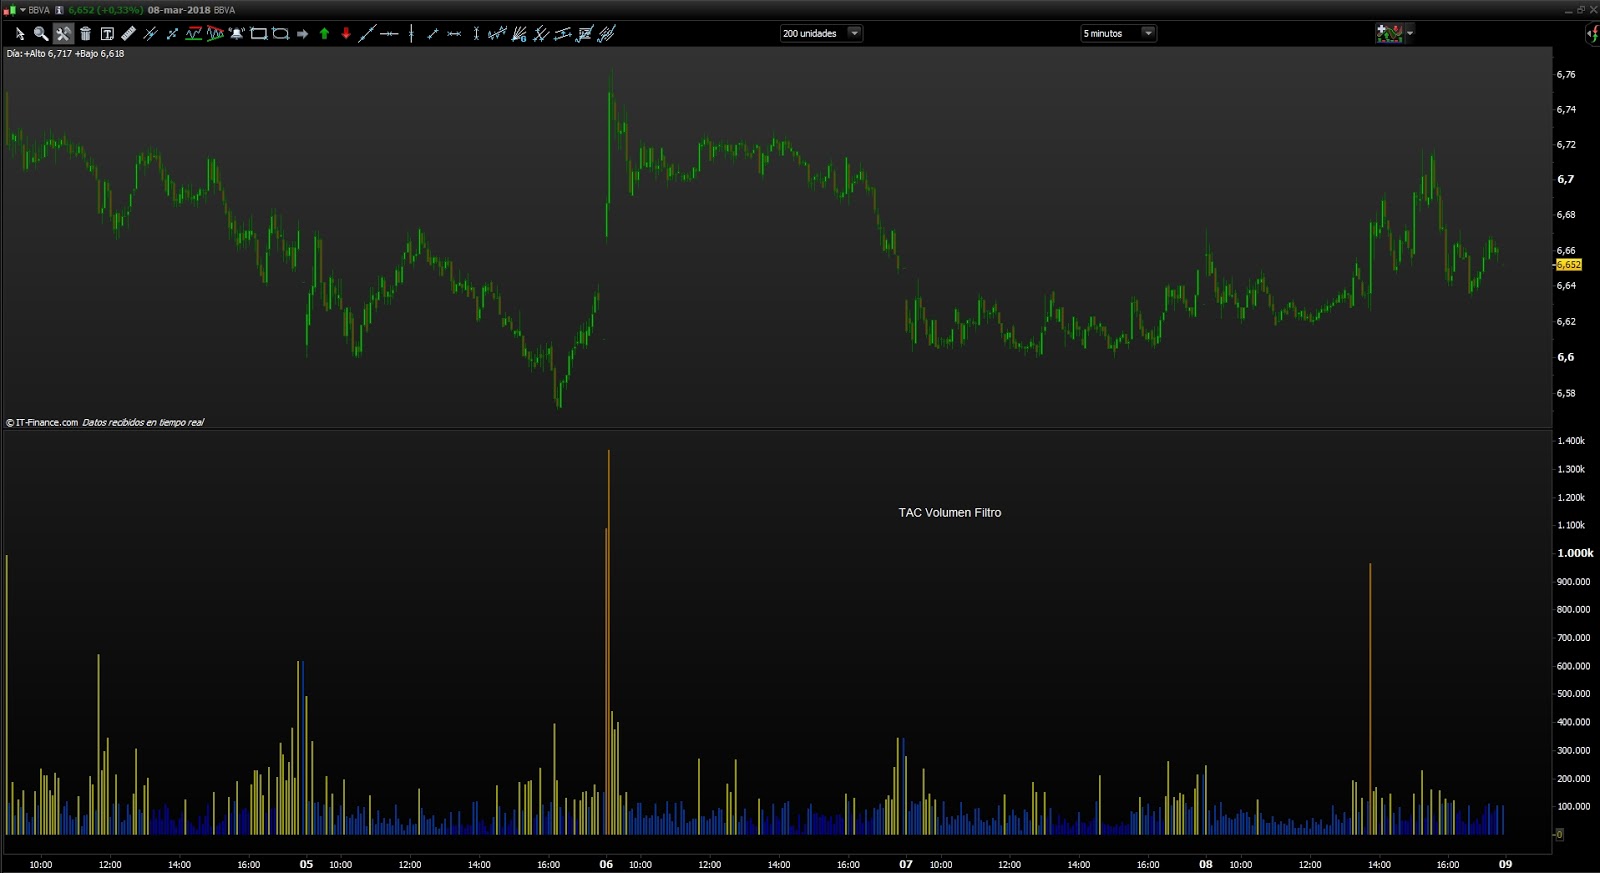Image resolution: width=1600 pixels, height=873 pixels.
Task: Click the info icon next to BBVA
Action: click(x=59, y=10)
